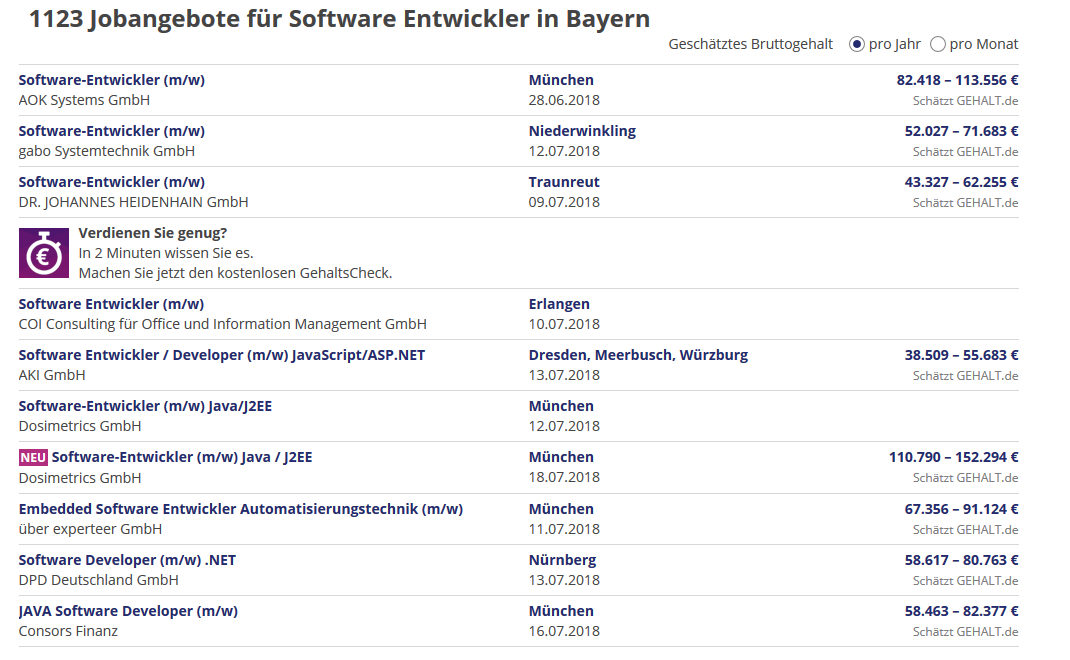Click company name 'gabo Systemtechnik GmbH'
This screenshot has width=1070, height=660.
pyautogui.click(x=106, y=152)
